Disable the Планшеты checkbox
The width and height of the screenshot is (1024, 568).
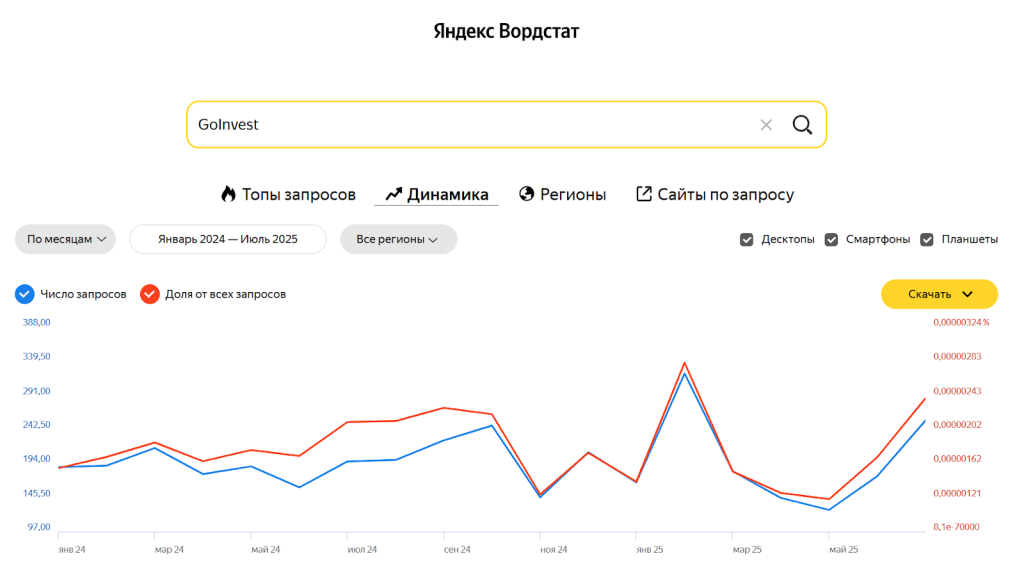[926, 240]
